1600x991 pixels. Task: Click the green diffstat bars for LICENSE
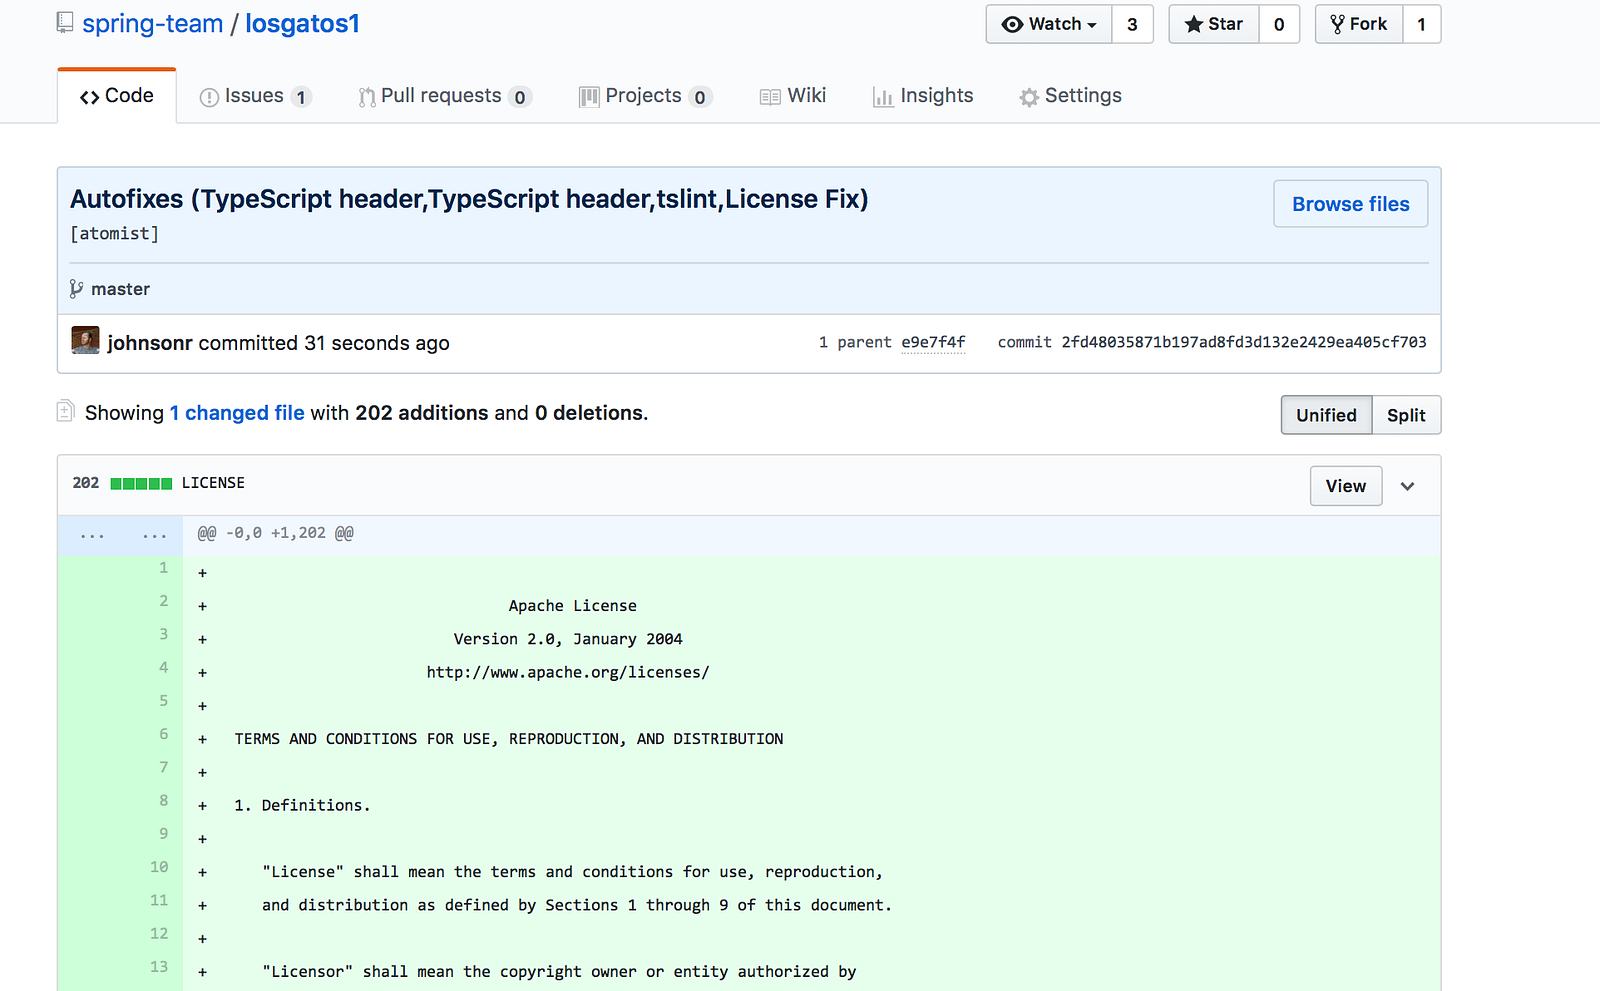(x=141, y=483)
